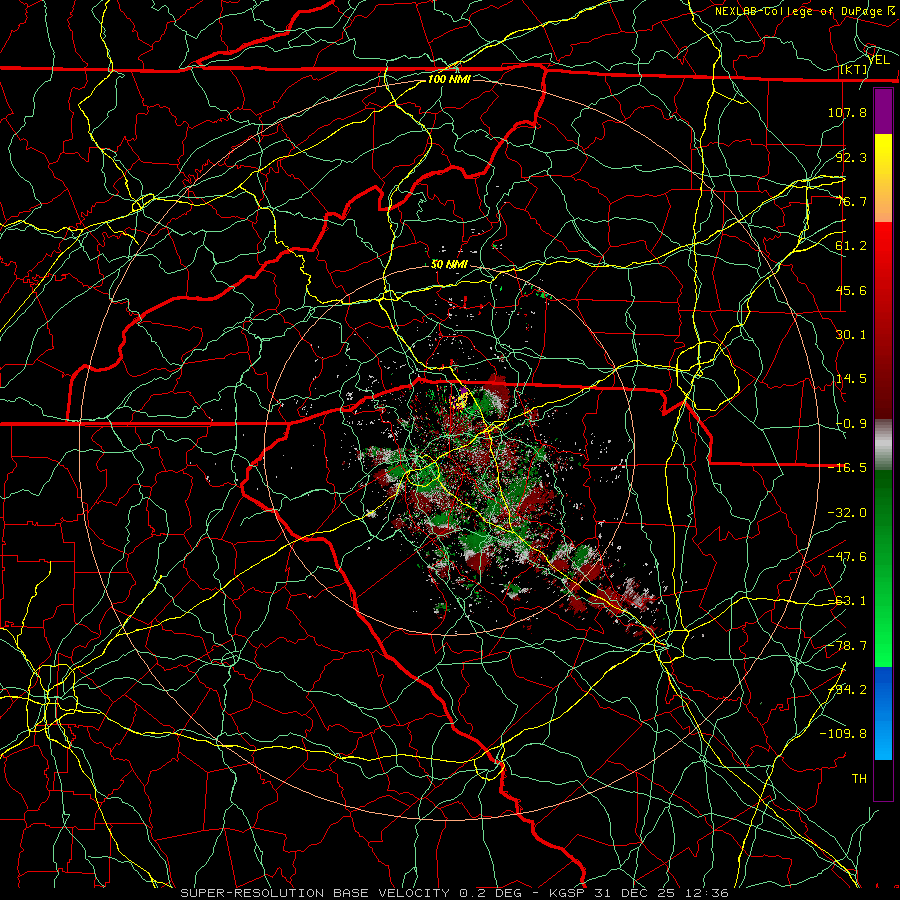
Task: Click the purple and yellow velocity cluster on radar
Action: [460, 398]
